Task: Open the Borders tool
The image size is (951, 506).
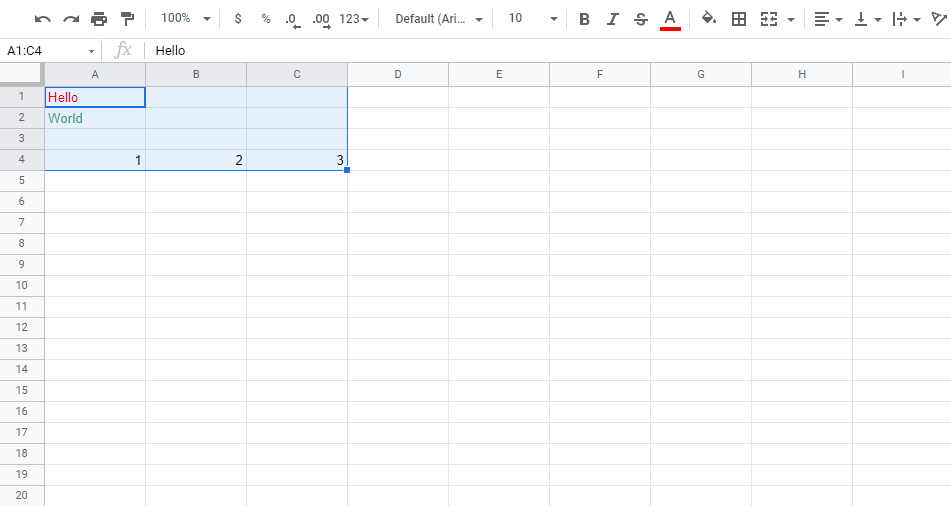Action: (x=739, y=19)
